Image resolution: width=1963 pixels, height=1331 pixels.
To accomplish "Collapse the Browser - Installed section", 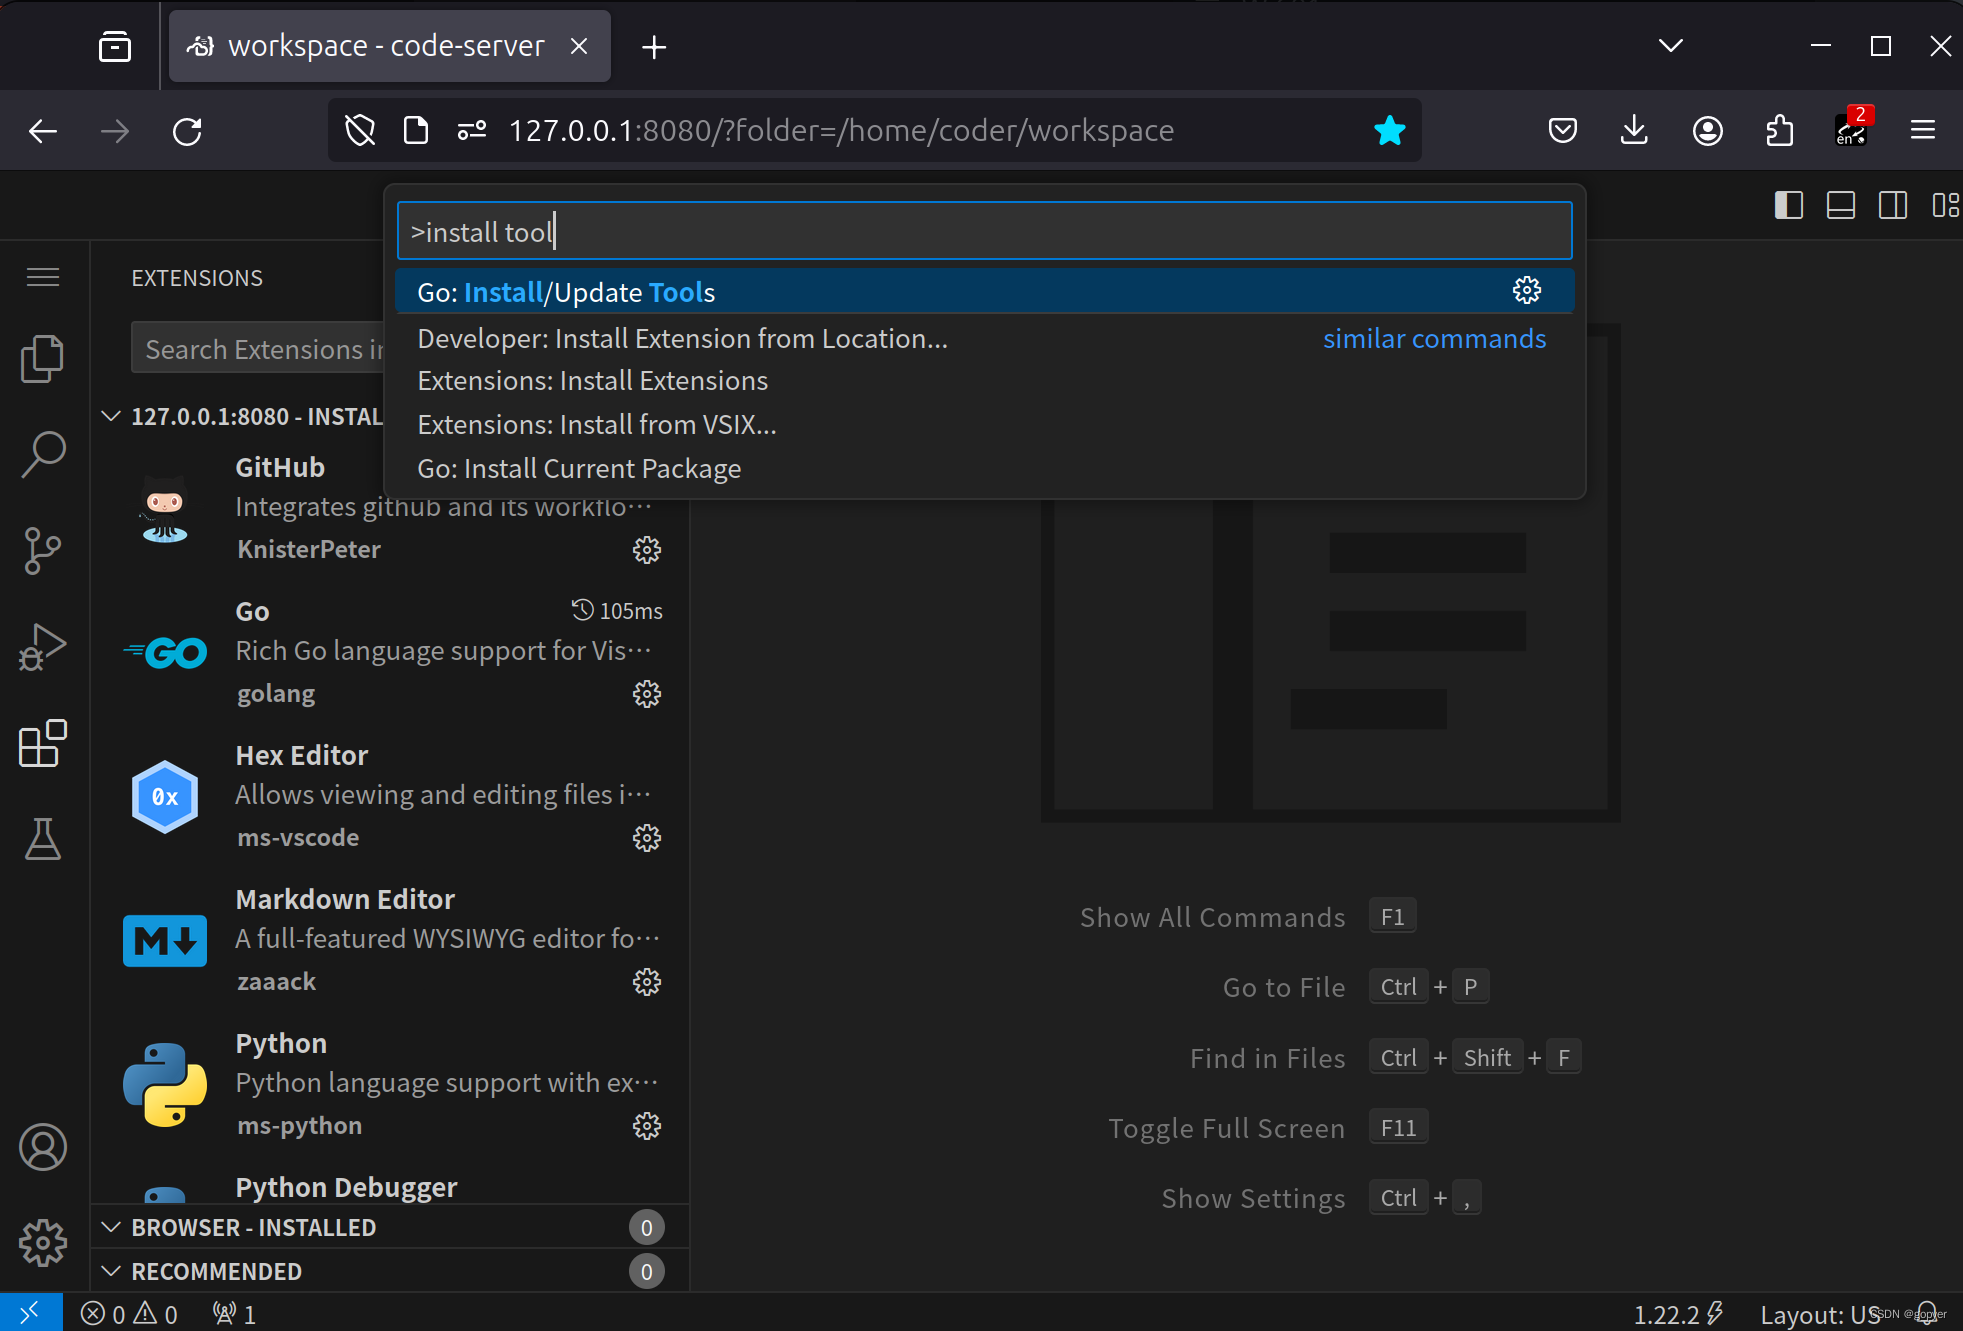I will (112, 1227).
